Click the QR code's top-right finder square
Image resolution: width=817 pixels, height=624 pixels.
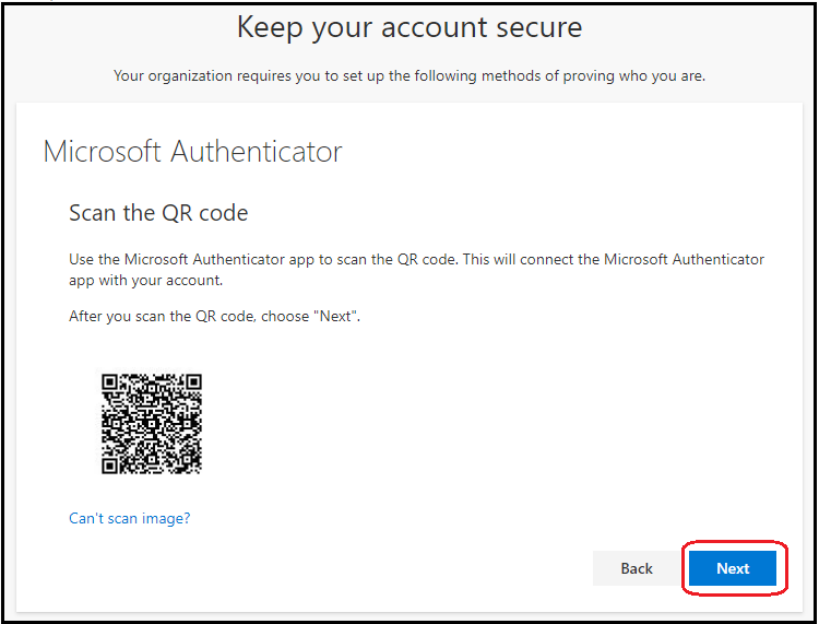pyautogui.click(x=193, y=382)
